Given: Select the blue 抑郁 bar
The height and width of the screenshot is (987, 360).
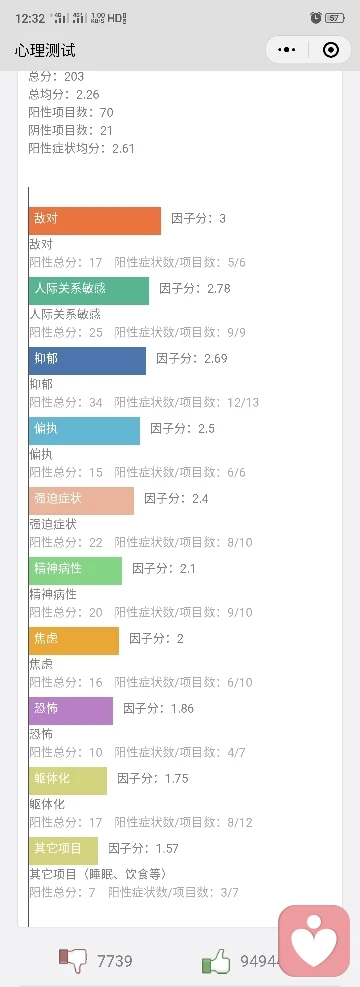Looking at the screenshot, I should click(x=87, y=361).
